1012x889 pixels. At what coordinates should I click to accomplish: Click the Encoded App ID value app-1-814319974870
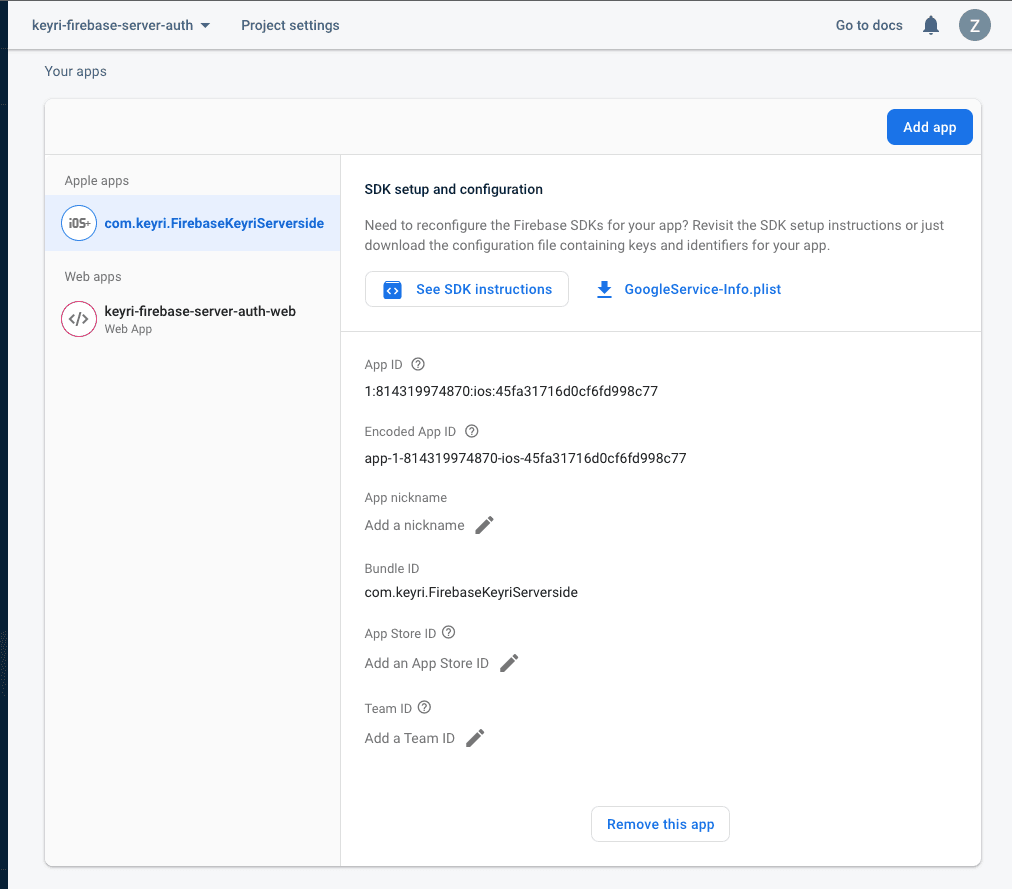pyautogui.click(x=525, y=458)
